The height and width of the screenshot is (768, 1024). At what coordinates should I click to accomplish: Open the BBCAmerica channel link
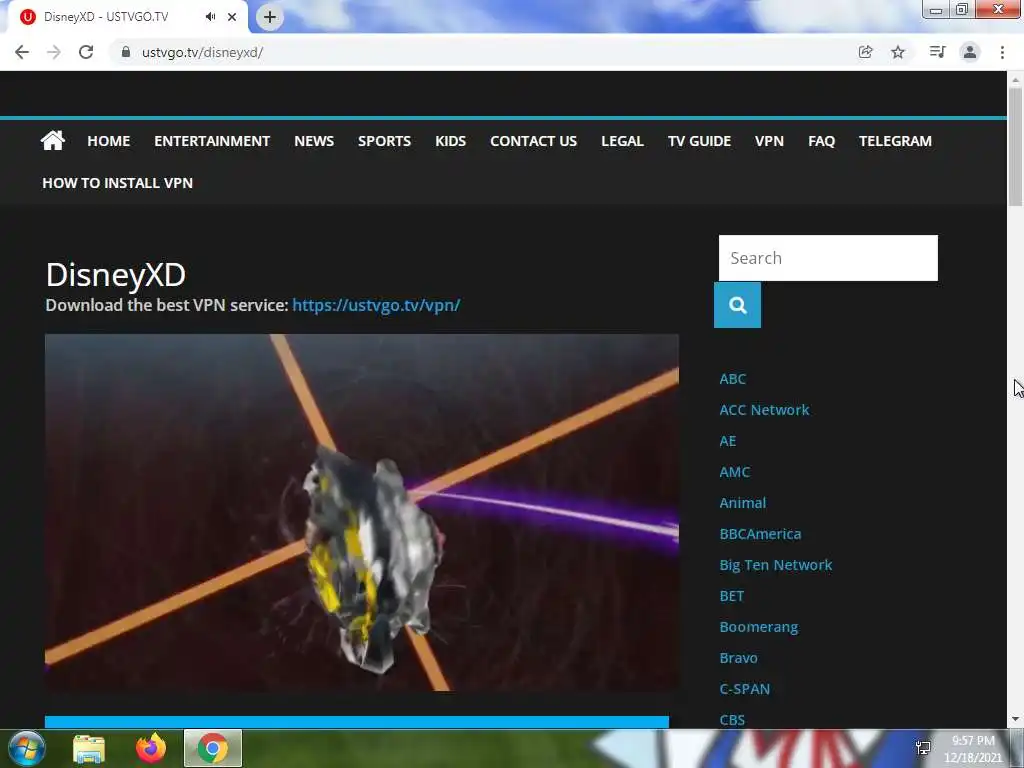tap(760, 534)
